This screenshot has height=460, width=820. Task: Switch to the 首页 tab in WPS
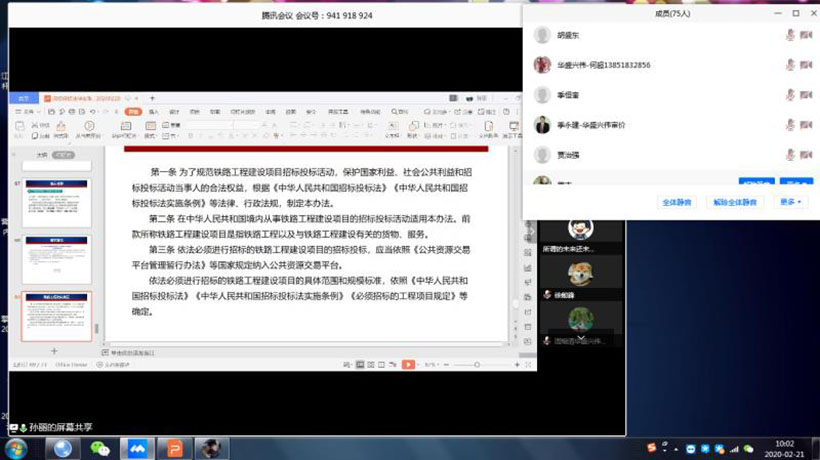coord(23,99)
